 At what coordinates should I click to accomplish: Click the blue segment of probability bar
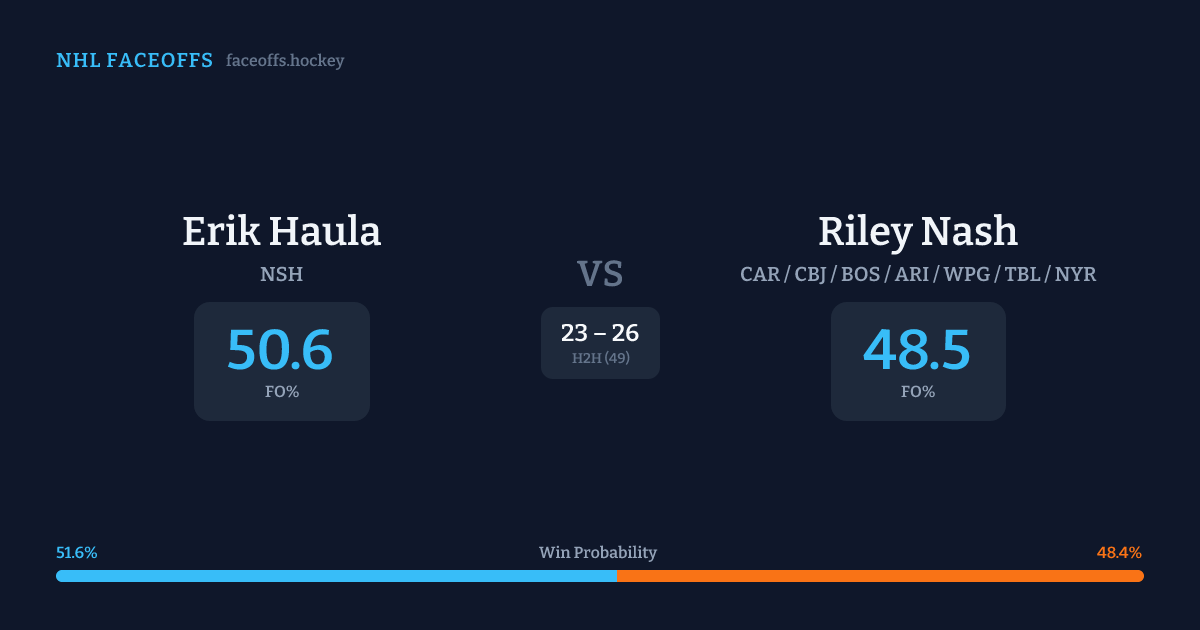(336, 576)
